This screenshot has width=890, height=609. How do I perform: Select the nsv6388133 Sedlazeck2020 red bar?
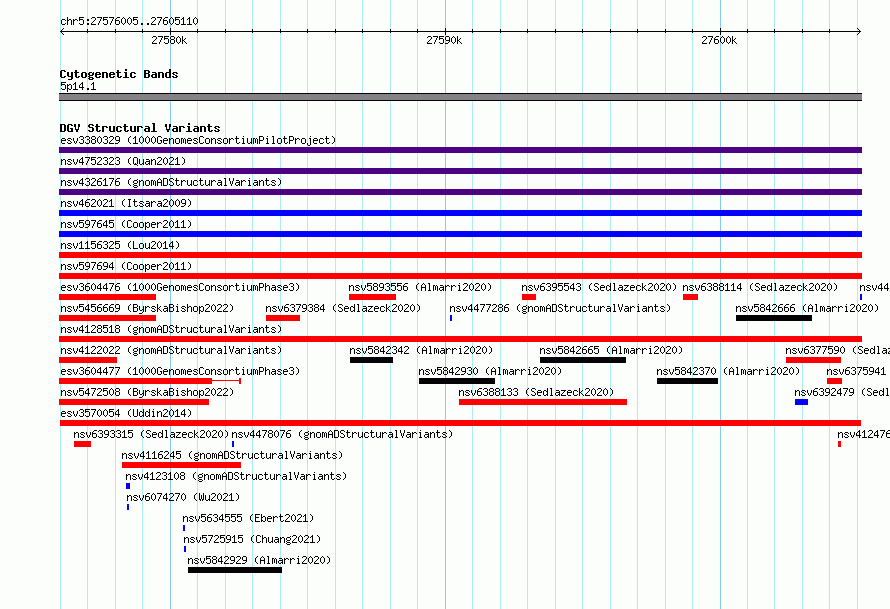(543, 402)
